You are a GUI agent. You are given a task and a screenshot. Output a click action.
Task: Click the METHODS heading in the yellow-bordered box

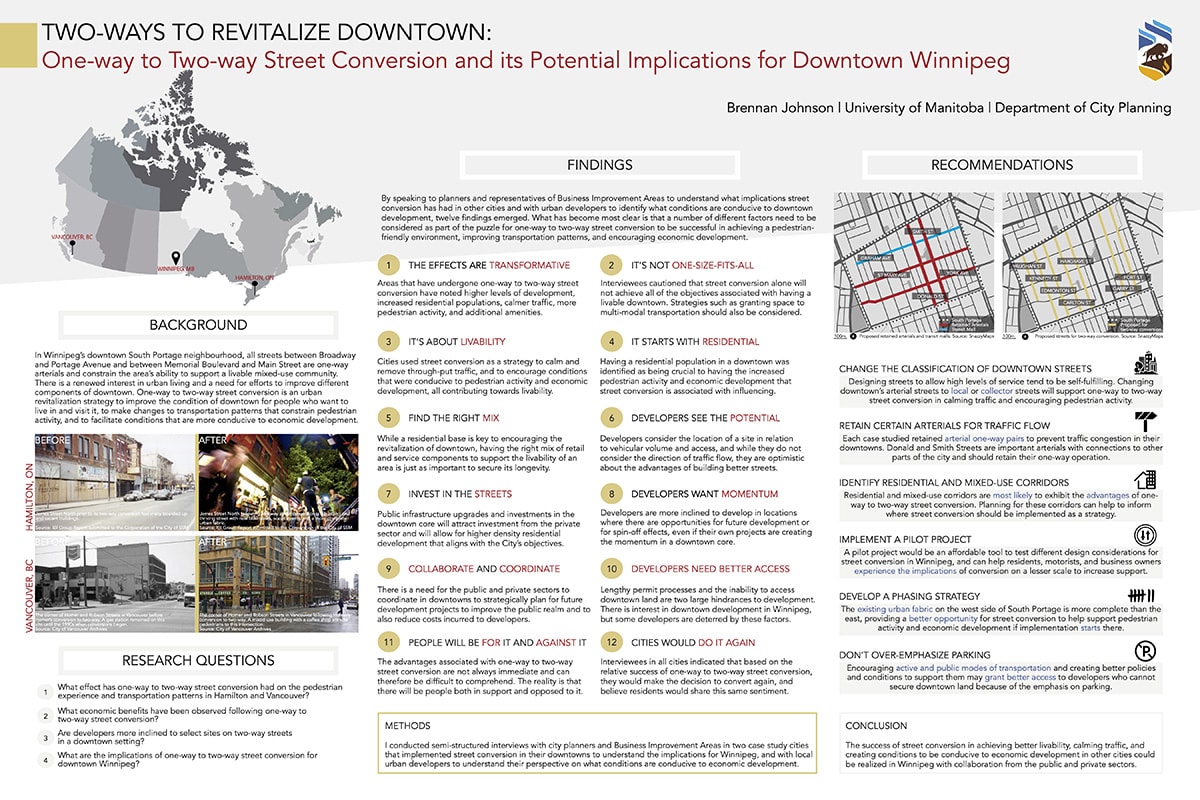tap(408, 725)
